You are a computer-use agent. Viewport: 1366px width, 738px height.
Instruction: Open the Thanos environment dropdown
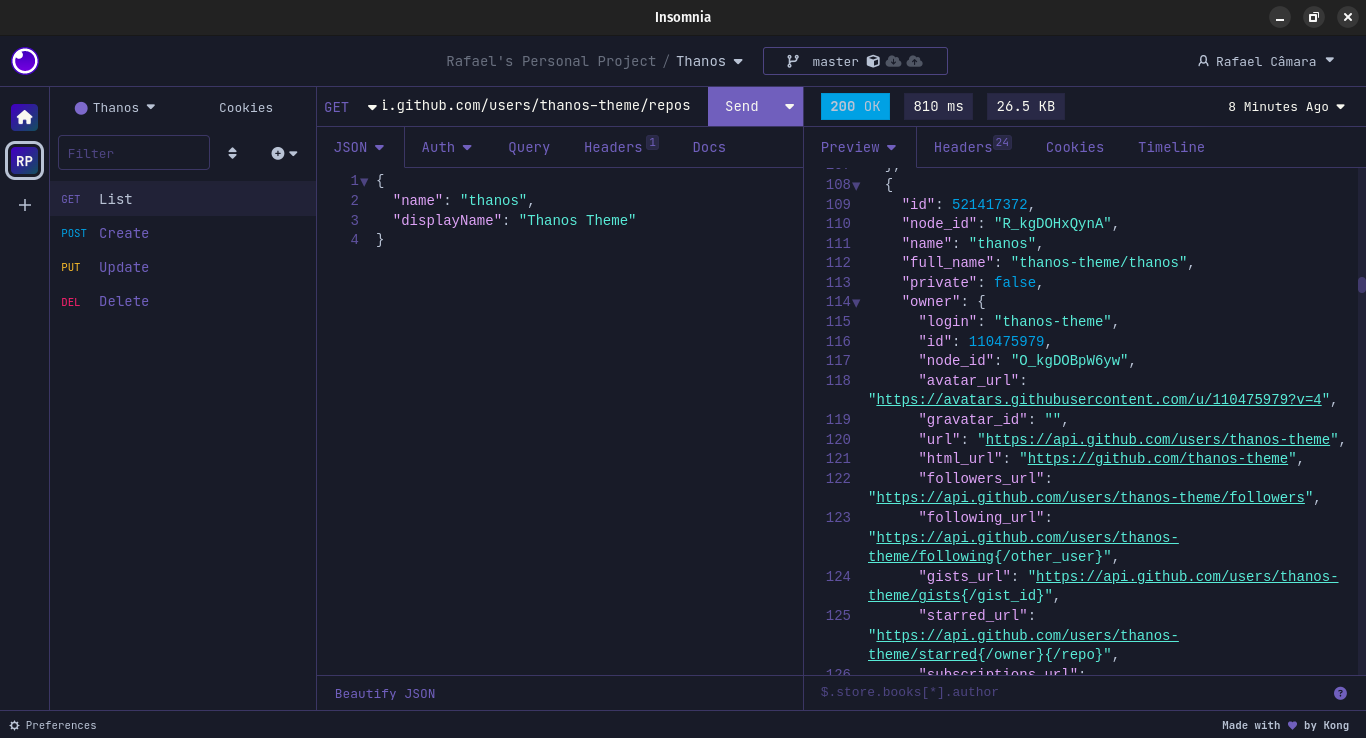[115, 107]
